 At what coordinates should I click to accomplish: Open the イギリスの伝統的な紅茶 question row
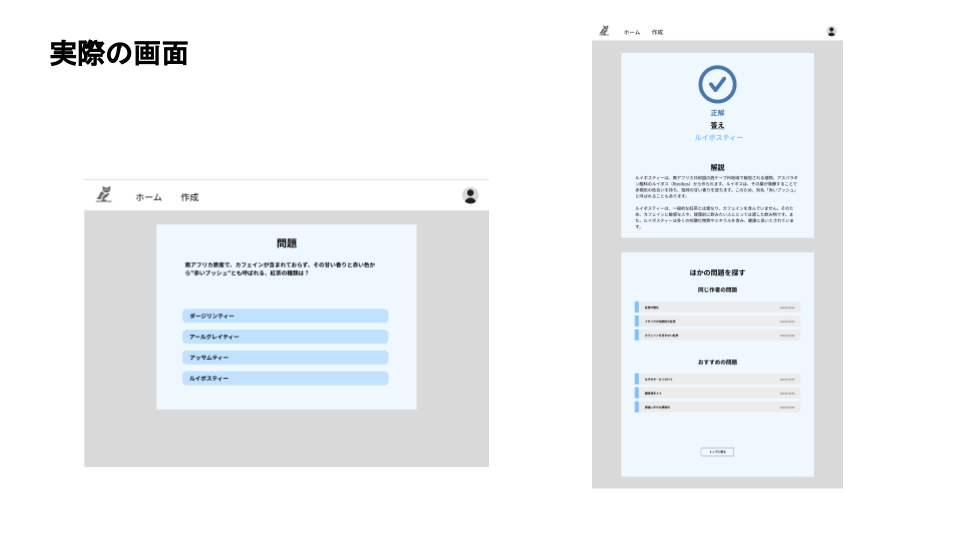pos(717,321)
